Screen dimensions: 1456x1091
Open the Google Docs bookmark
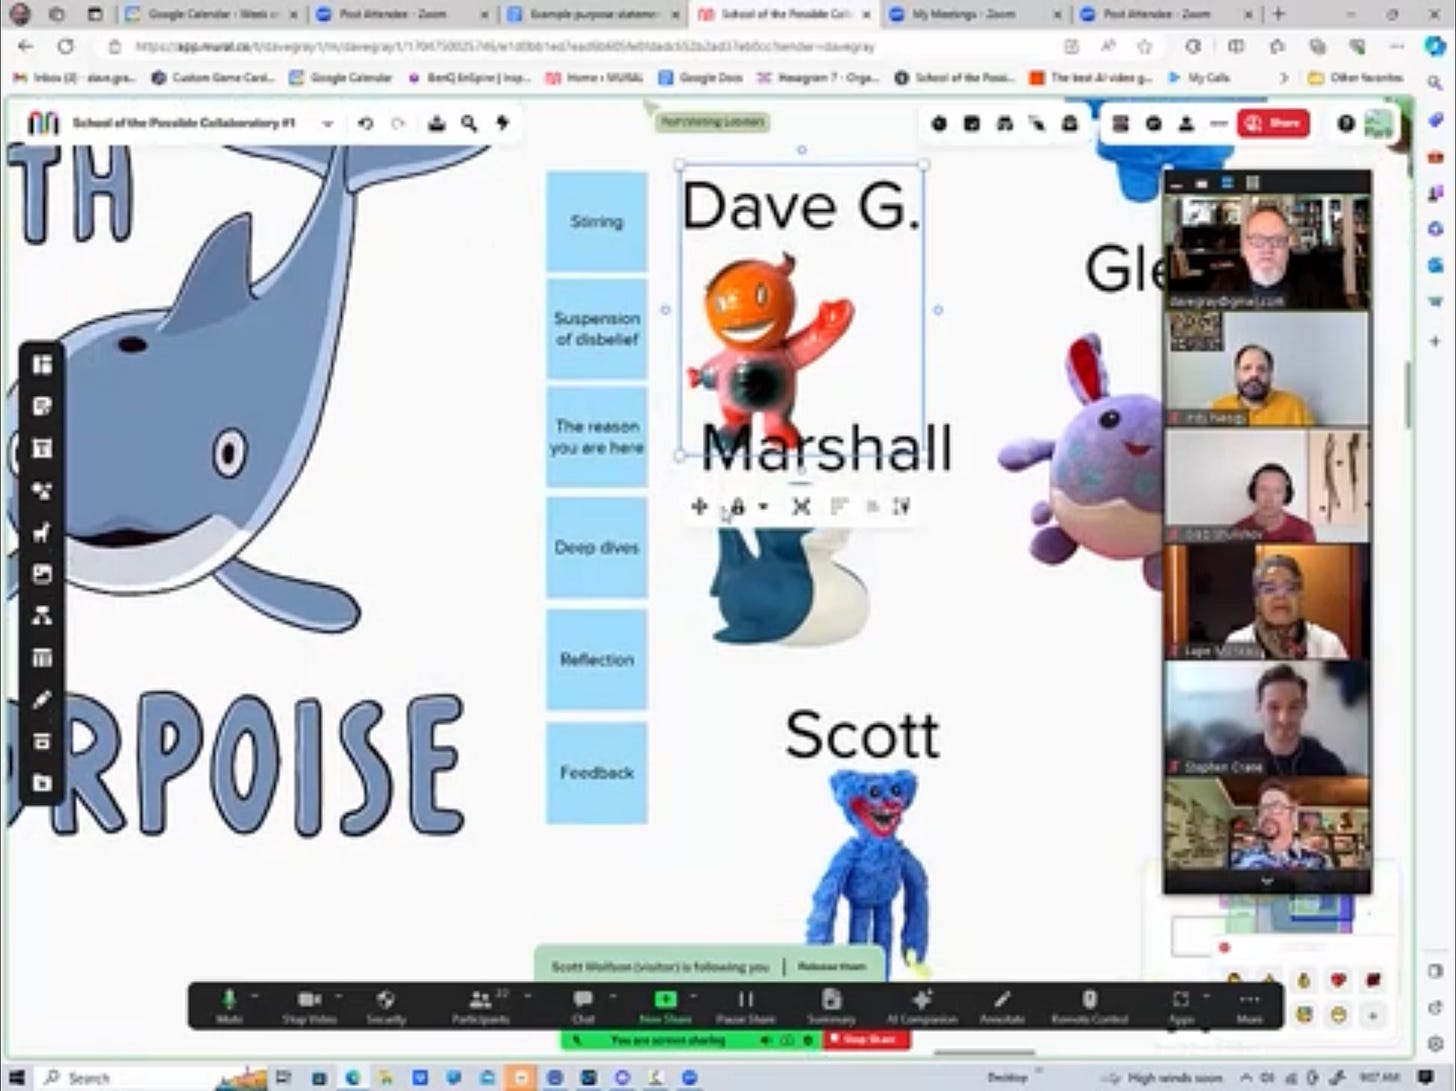click(701, 77)
